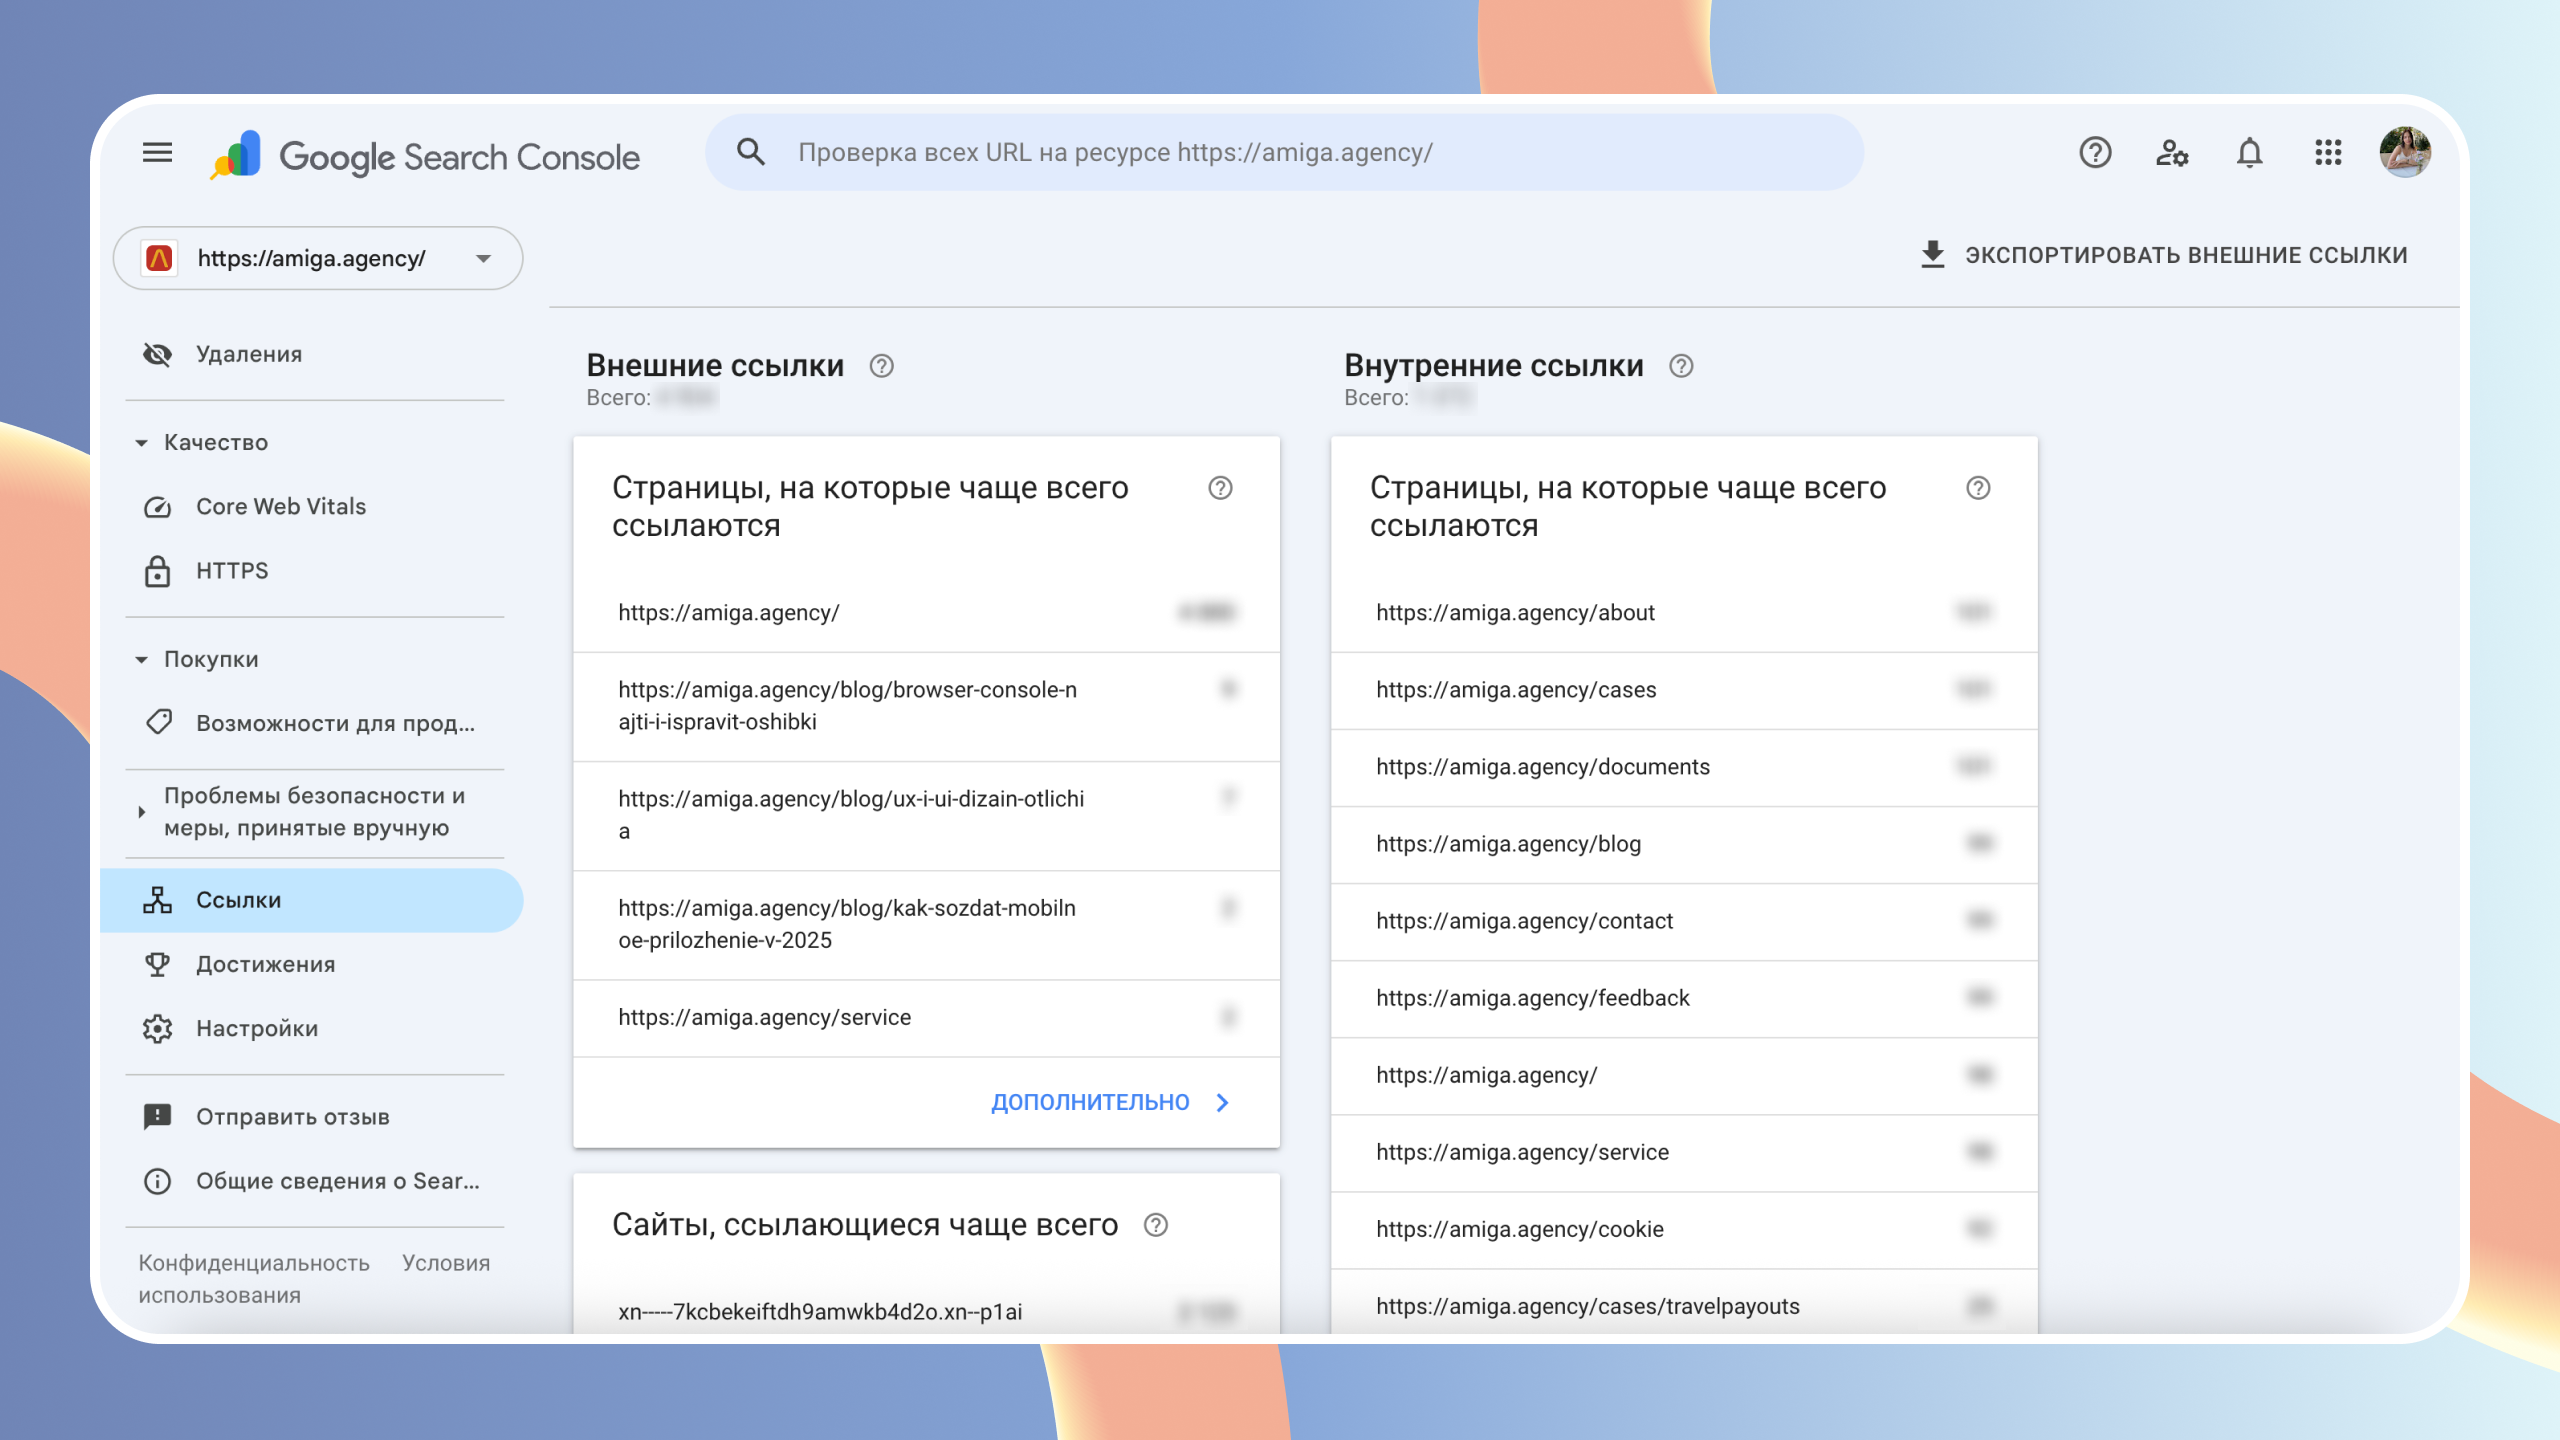The height and width of the screenshot is (1440, 2560).
Task: Open the hamburger main menu
Action: tap(157, 153)
